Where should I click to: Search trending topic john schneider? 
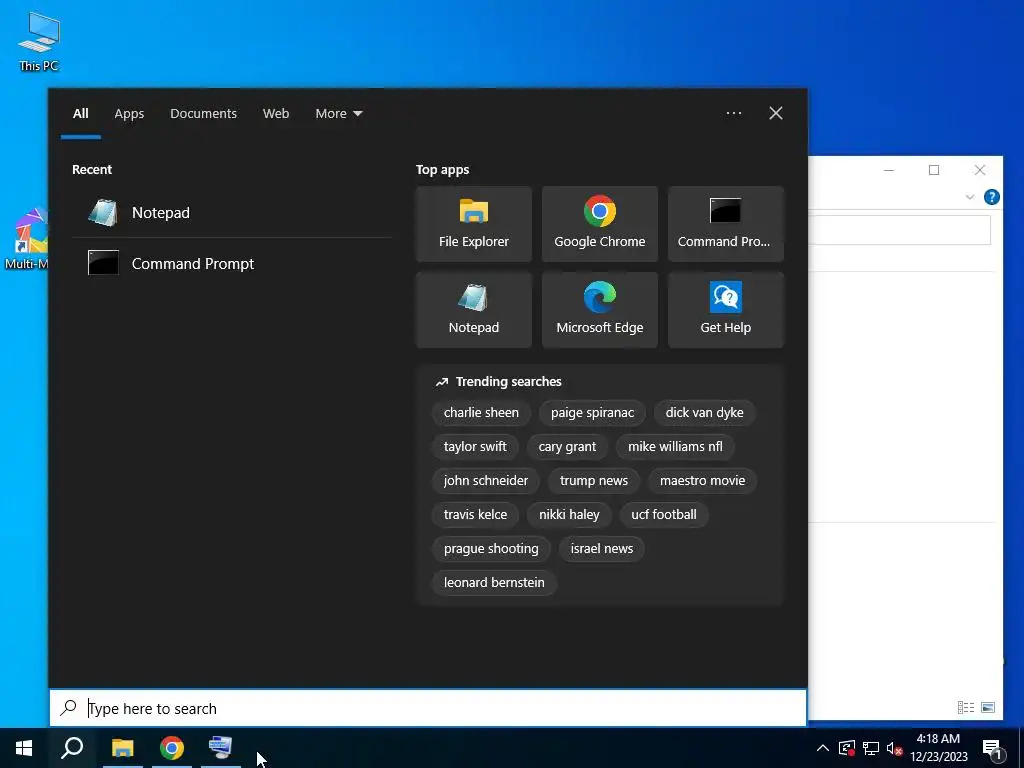click(x=486, y=480)
